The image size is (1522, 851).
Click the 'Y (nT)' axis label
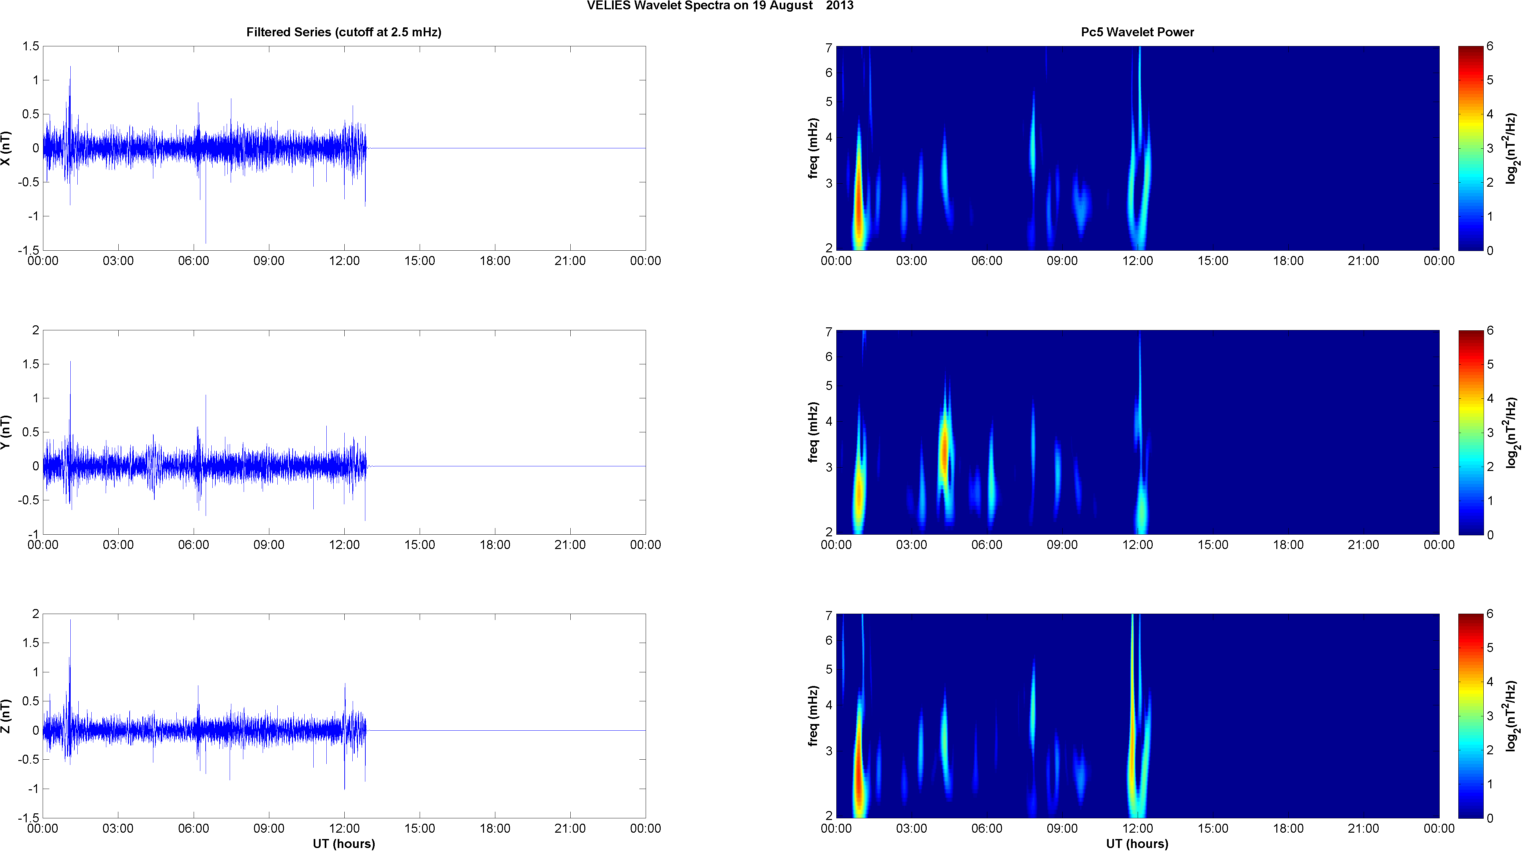7,432
